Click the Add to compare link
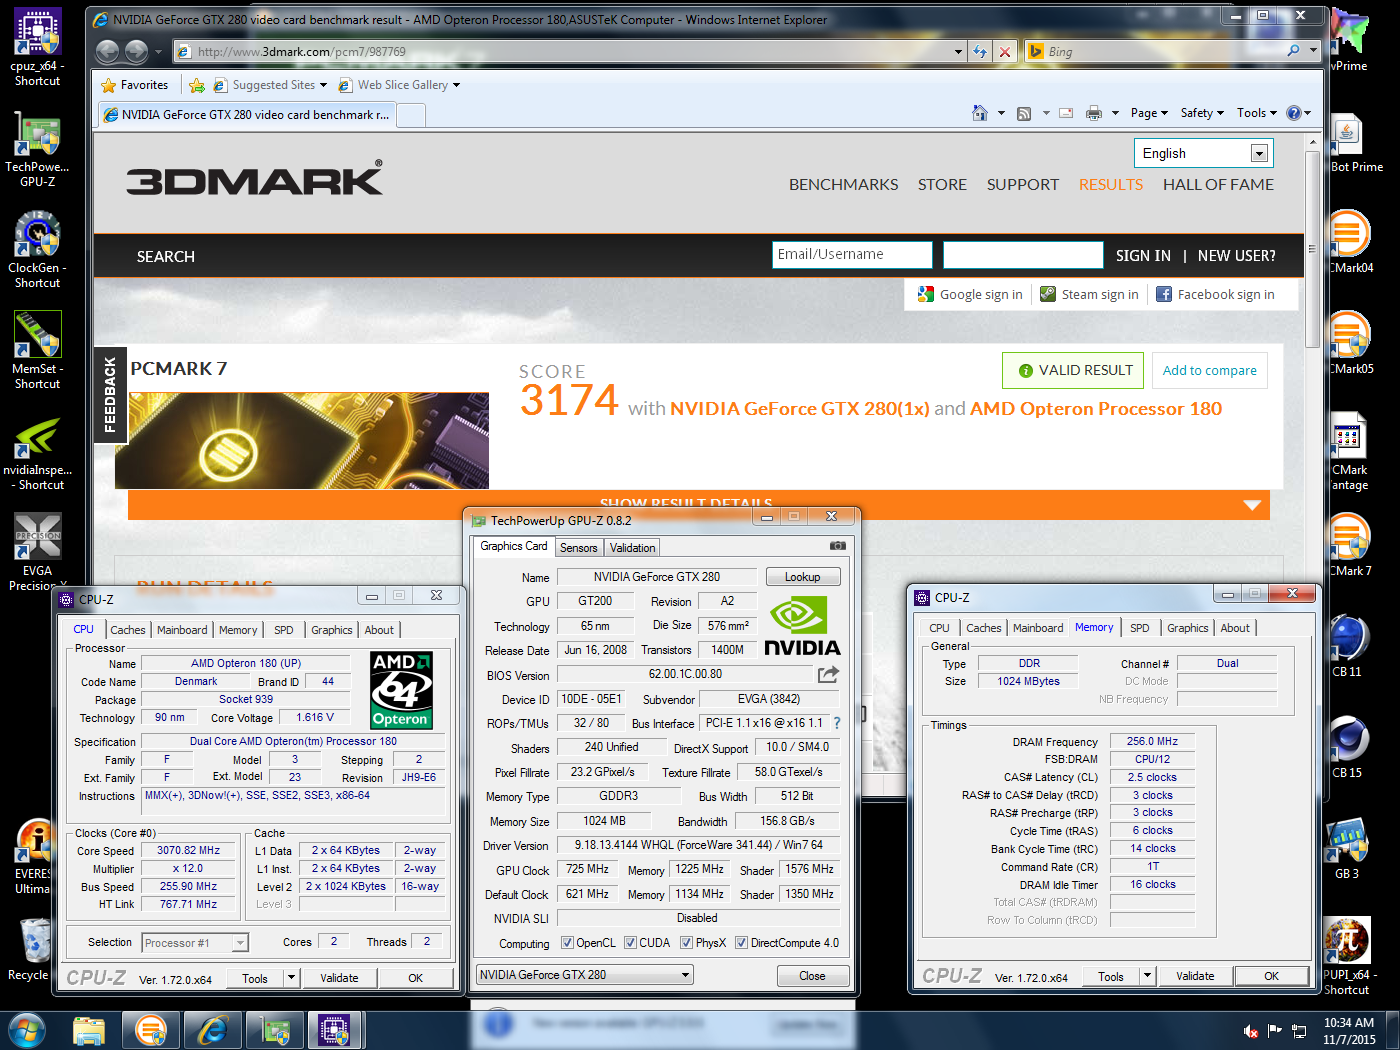This screenshot has width=1400, height=1050. pyautogui.click(x=1210, y=371)
